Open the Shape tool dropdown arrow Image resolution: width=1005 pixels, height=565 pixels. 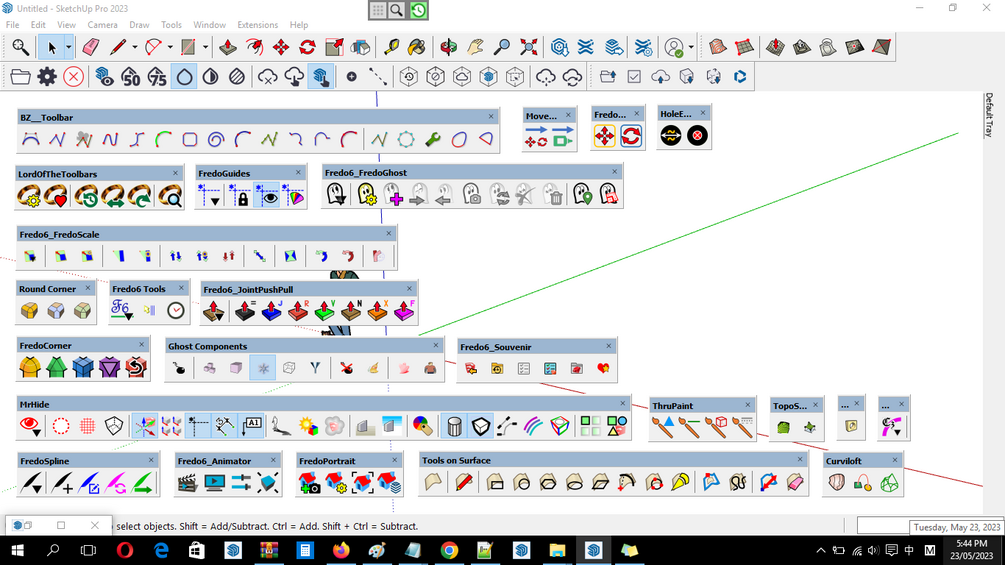(205, 47)
